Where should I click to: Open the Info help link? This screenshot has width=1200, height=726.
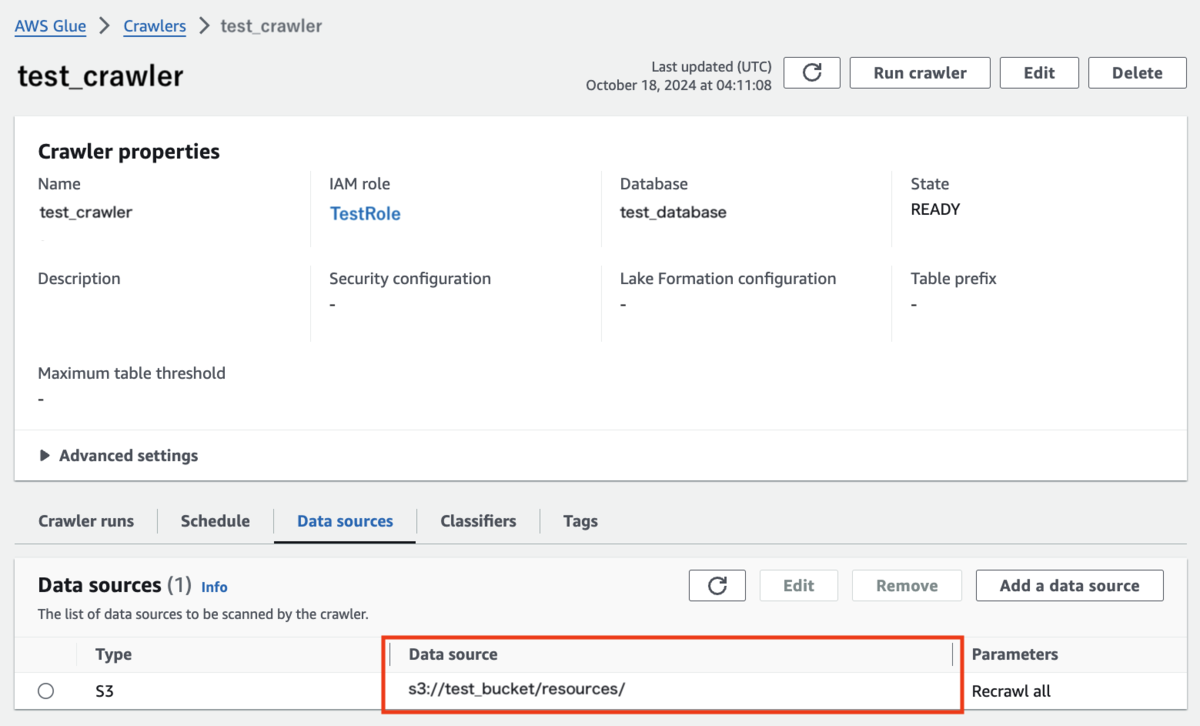(x=214, y=587)
